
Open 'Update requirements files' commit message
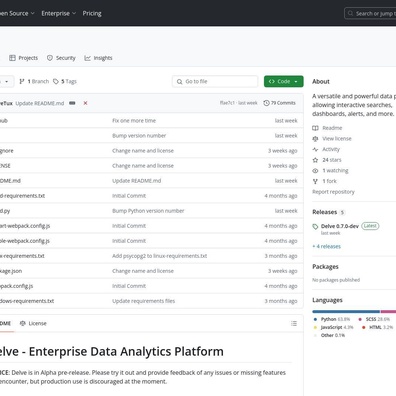[143, 301]
